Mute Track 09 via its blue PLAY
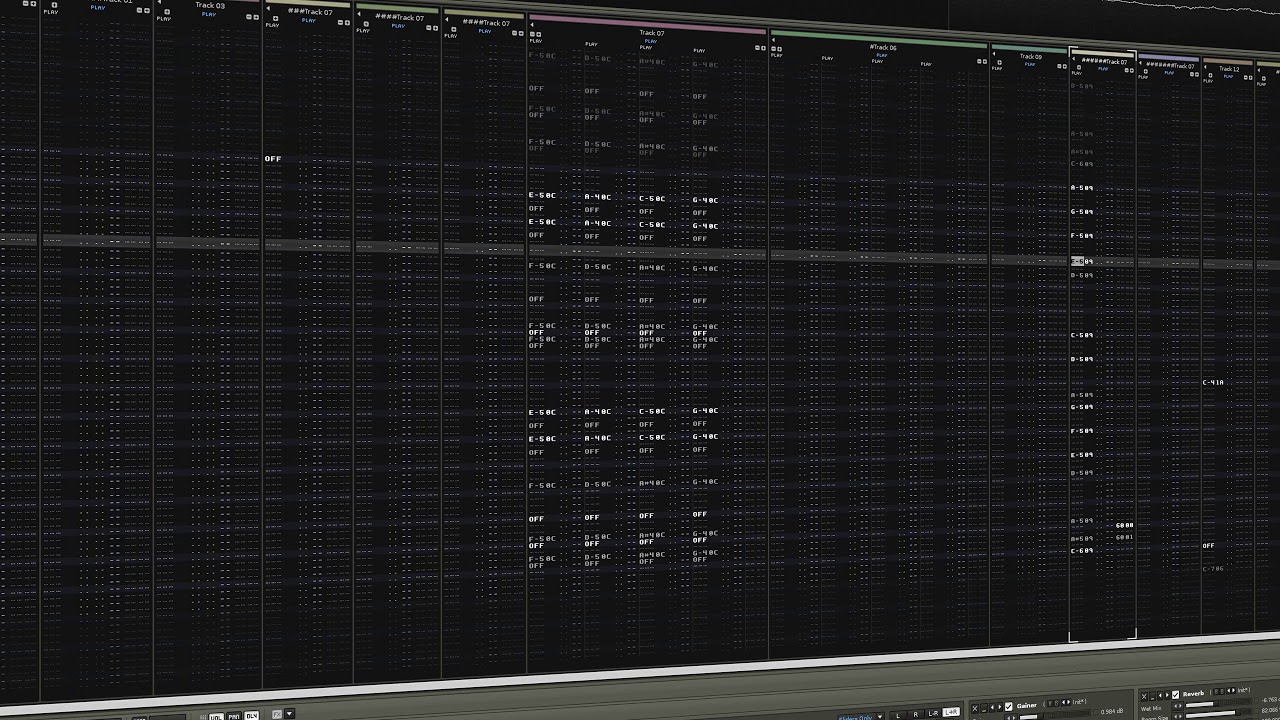 coord(1030,64)
